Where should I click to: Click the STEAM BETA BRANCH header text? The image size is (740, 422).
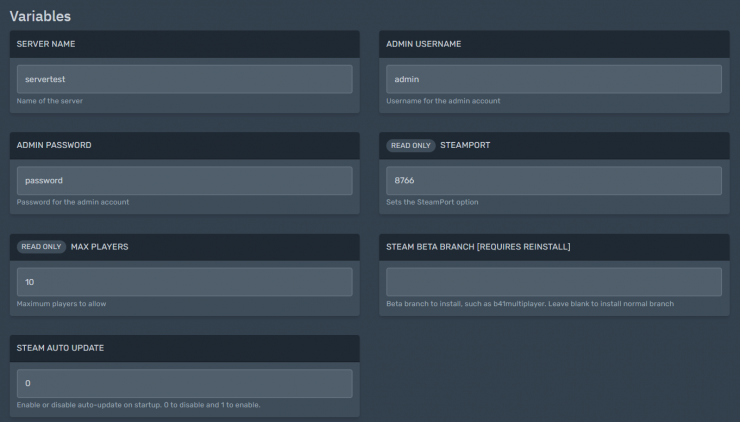(478, 247)
